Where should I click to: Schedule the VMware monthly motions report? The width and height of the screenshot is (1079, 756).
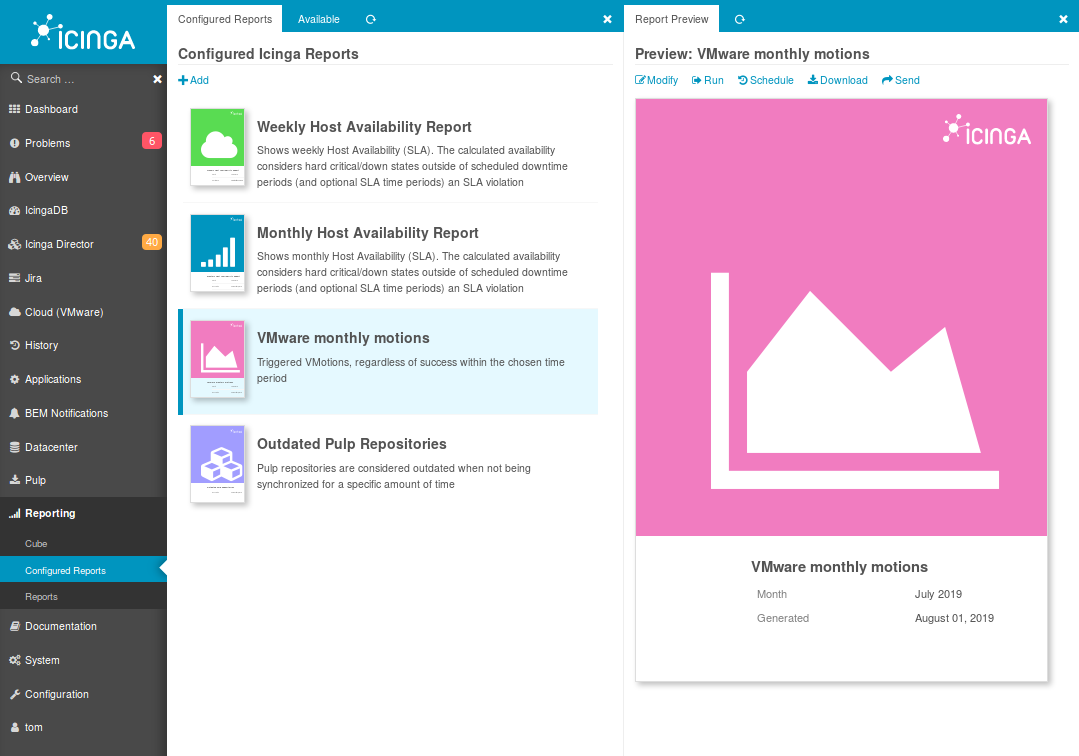pyautogui.click(x=765, y=80)
